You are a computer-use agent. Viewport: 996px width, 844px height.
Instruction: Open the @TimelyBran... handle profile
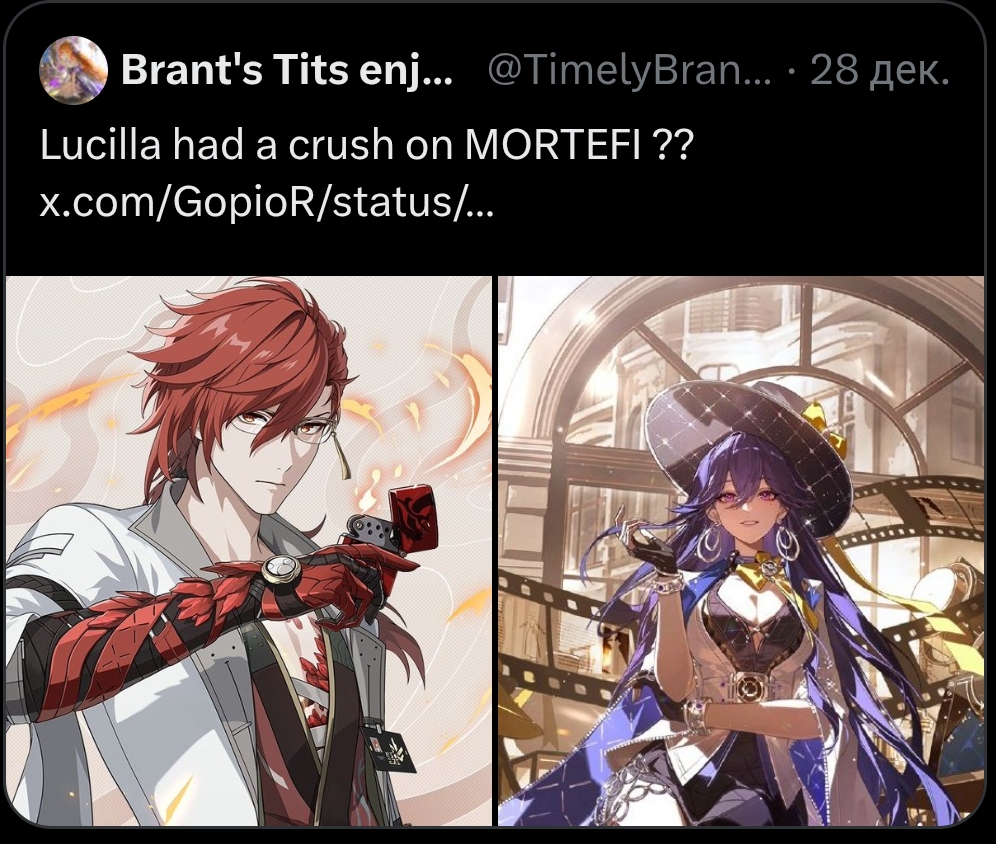[629, 70]
